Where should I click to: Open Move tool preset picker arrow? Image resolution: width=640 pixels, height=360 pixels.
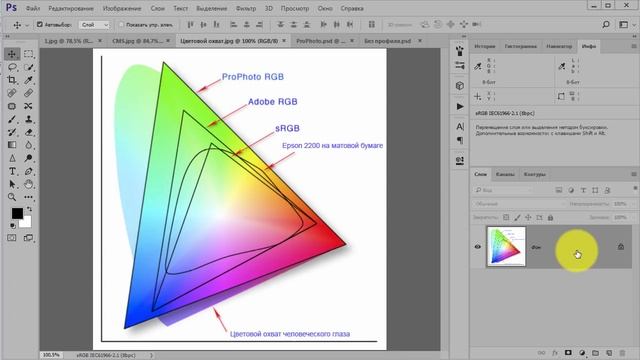click(27, 25)
